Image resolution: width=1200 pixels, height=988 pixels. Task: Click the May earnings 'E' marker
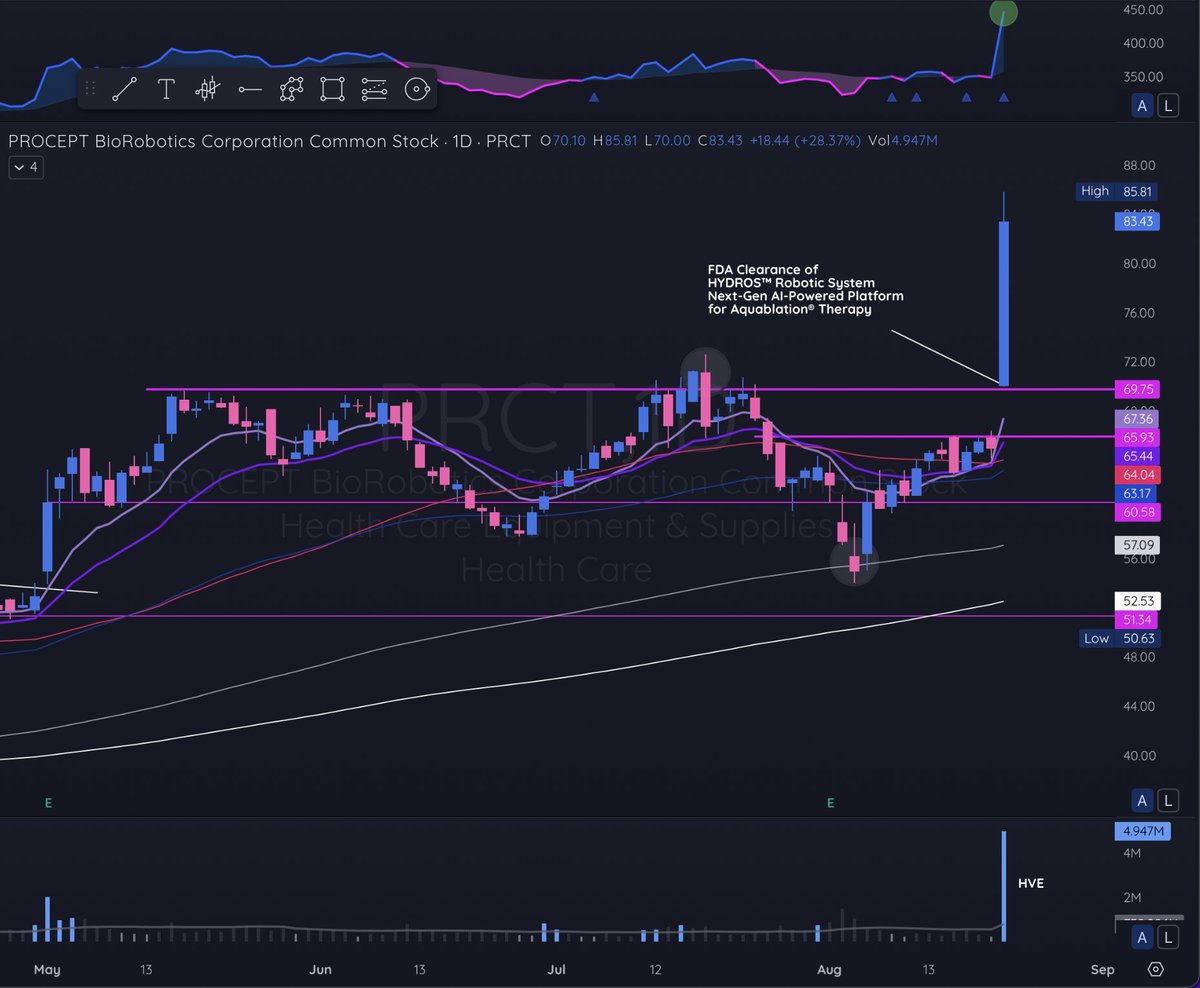(x=47, y=802)
